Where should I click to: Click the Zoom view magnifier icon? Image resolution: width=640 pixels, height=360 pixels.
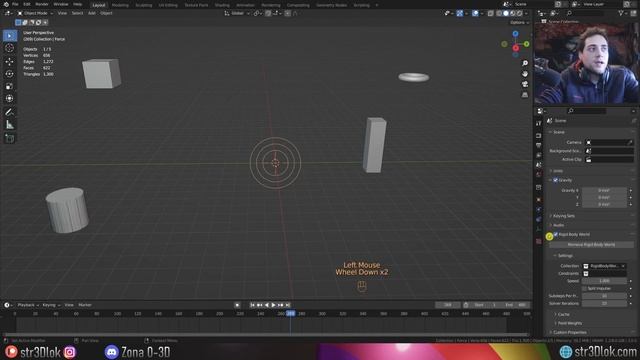(525, 63)
